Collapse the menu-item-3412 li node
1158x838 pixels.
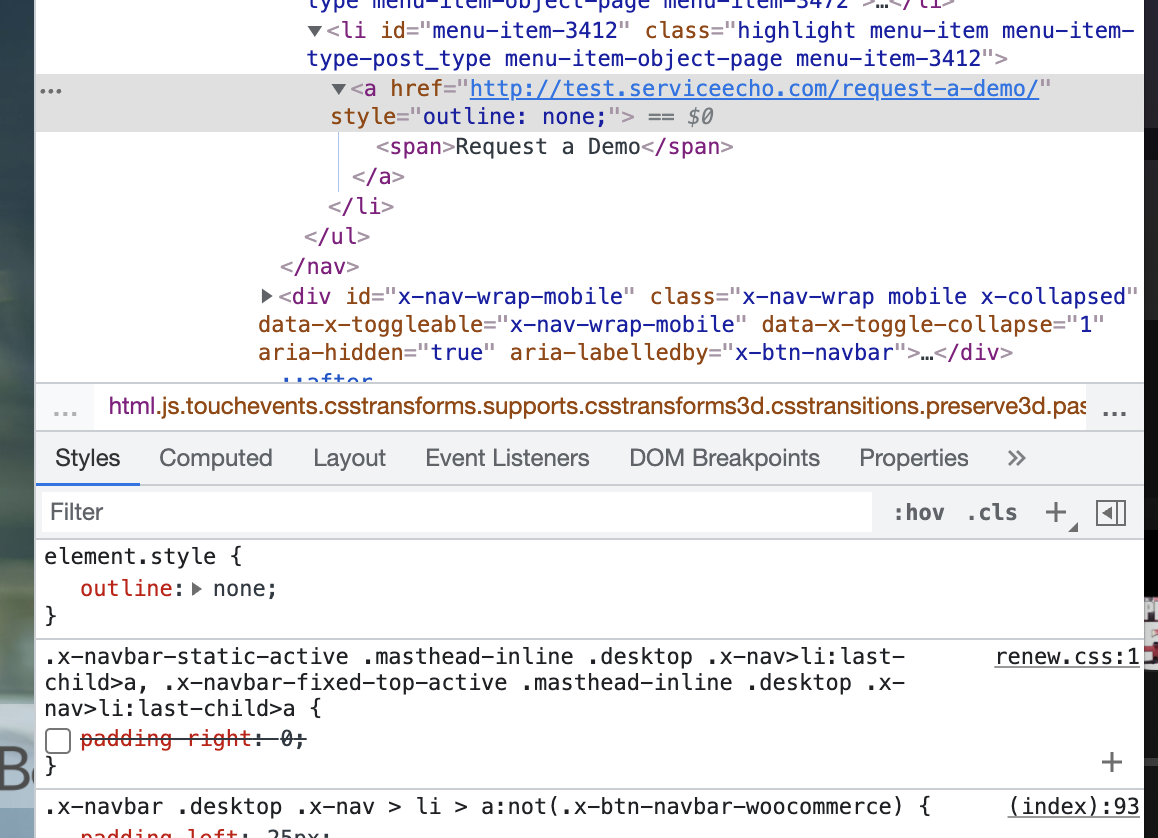(x=315, y=31)
